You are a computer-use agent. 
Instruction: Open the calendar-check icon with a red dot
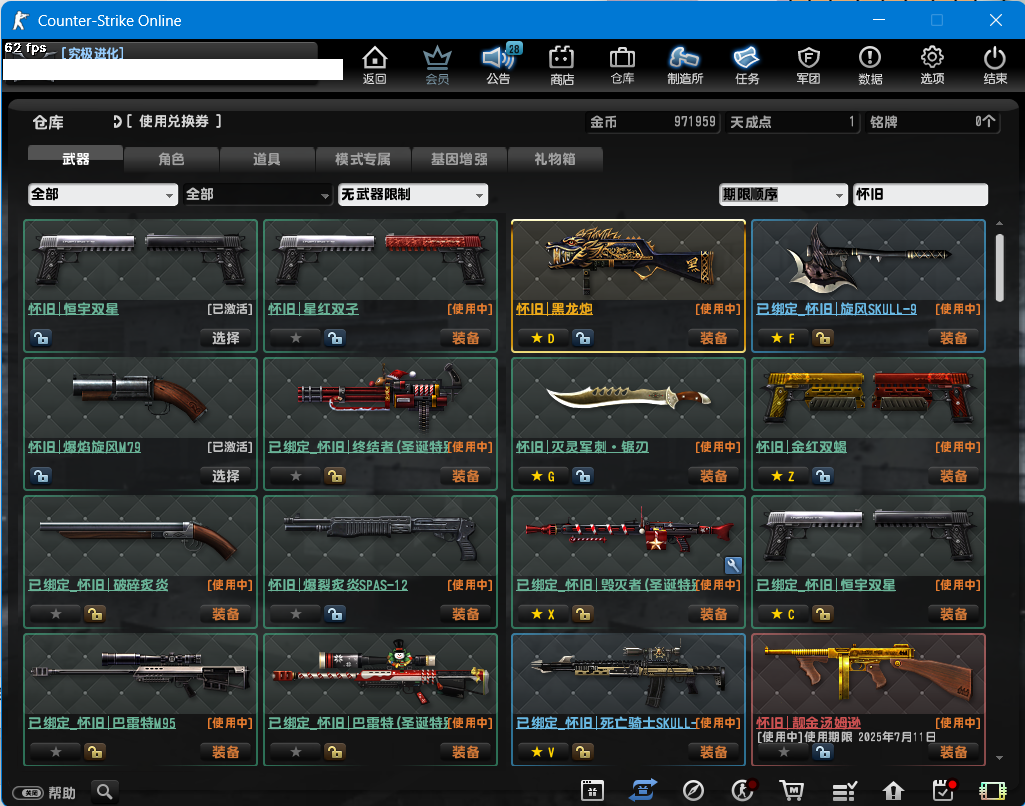tap(943, 790)
